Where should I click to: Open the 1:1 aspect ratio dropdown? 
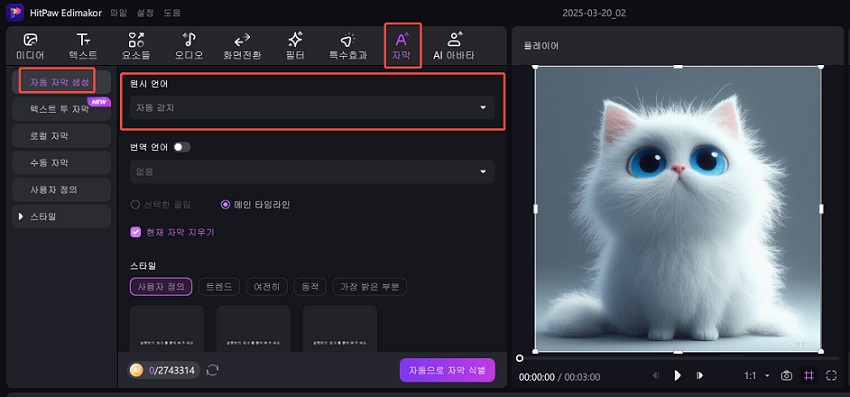point(757,375)
